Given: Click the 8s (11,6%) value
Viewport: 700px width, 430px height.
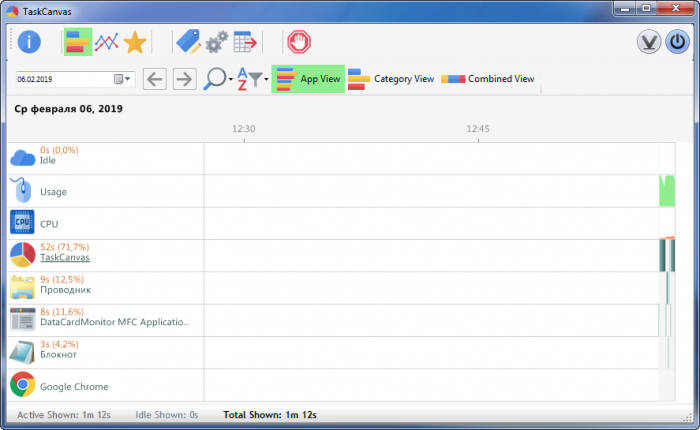Looking at the screenshot, I should pyautogui.click(x=62, y=312).
